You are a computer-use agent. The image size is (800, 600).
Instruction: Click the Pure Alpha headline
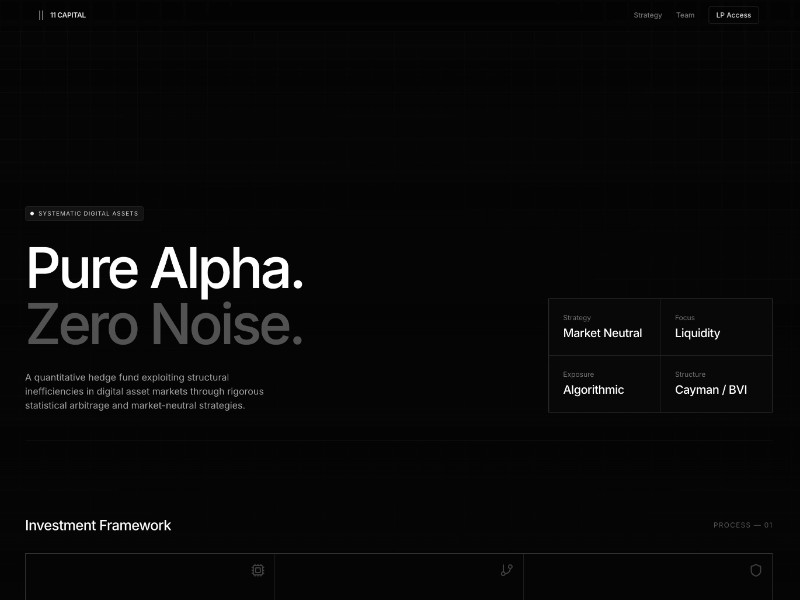pos(165,268)
